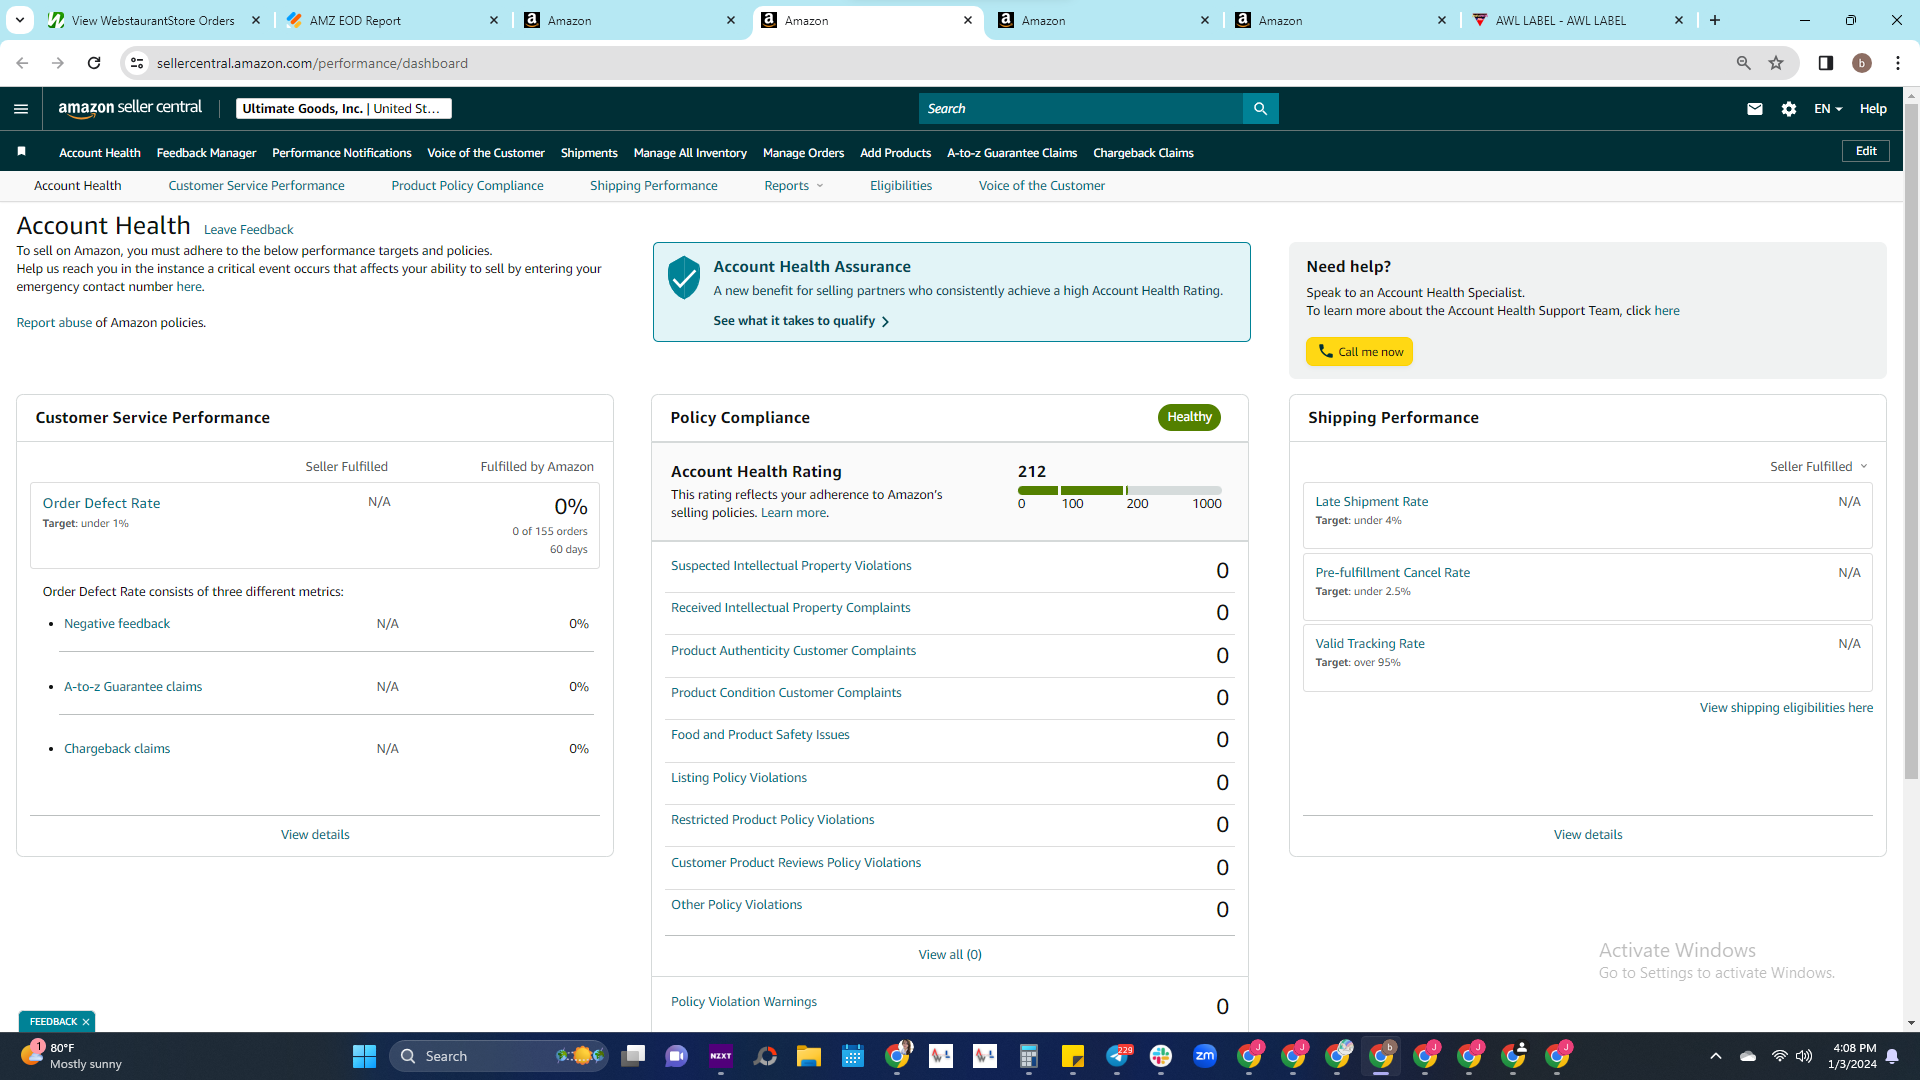Image resolution: width=1920 pixels, height=1080 pixels.
Task: Bookmark this page with the star icon
Action: 1776,63
